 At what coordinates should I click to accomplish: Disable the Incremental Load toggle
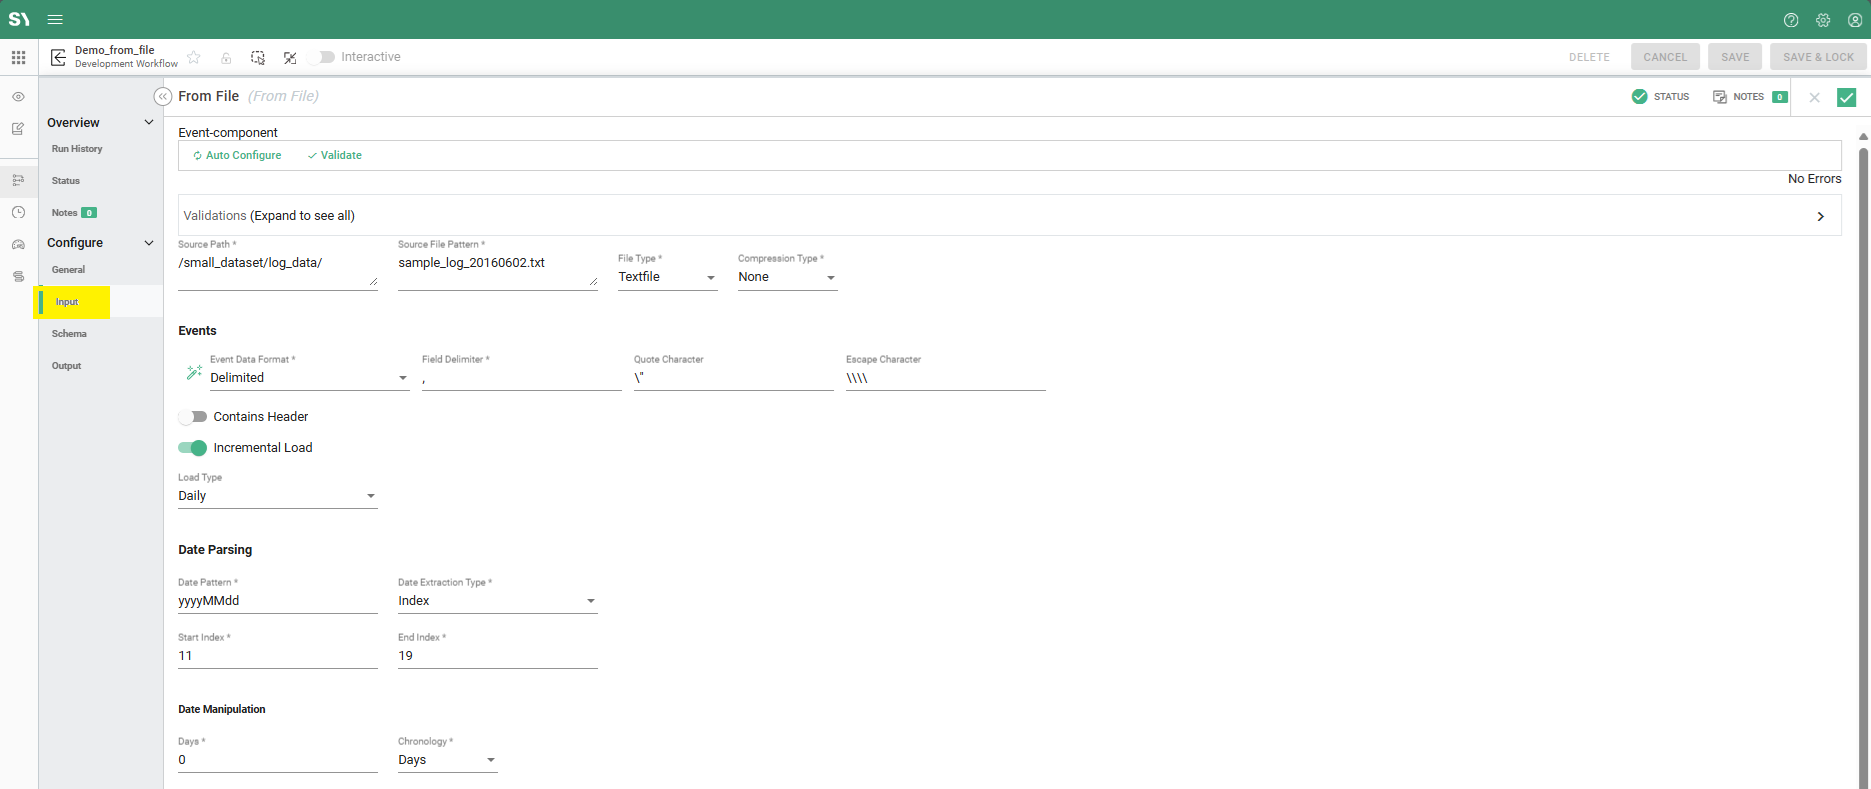(192, 448)
